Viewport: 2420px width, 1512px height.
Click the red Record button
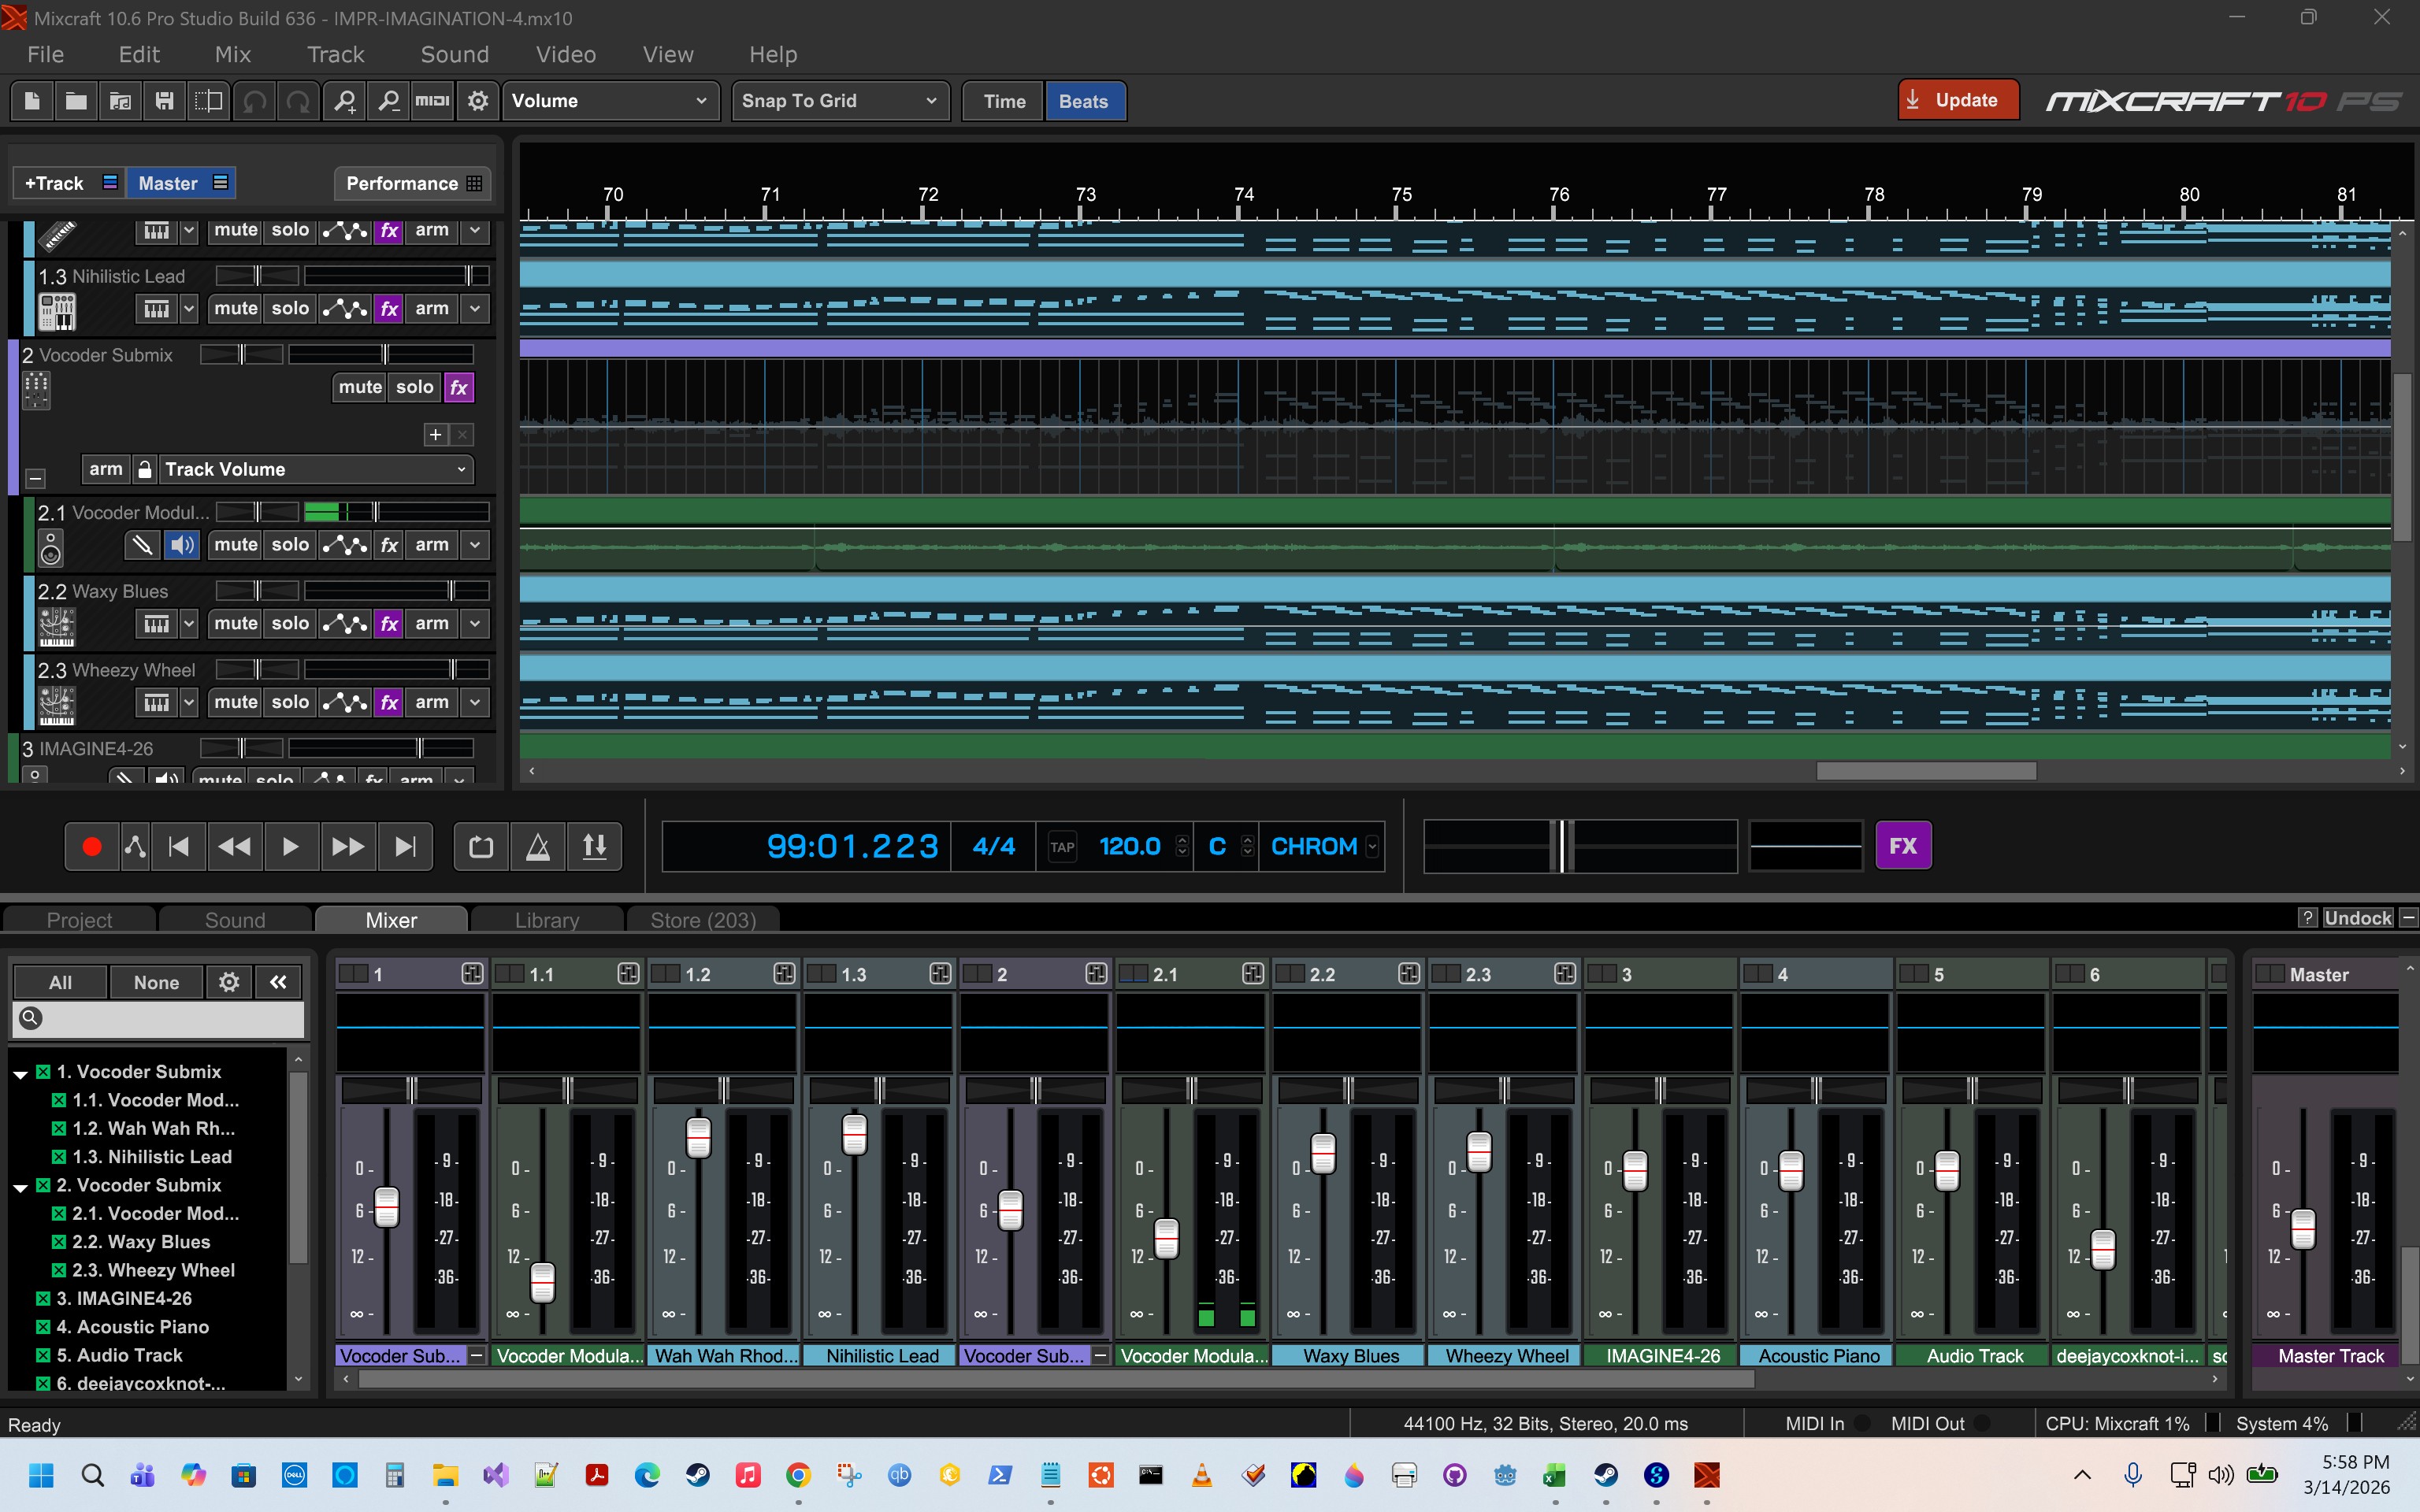91,847
